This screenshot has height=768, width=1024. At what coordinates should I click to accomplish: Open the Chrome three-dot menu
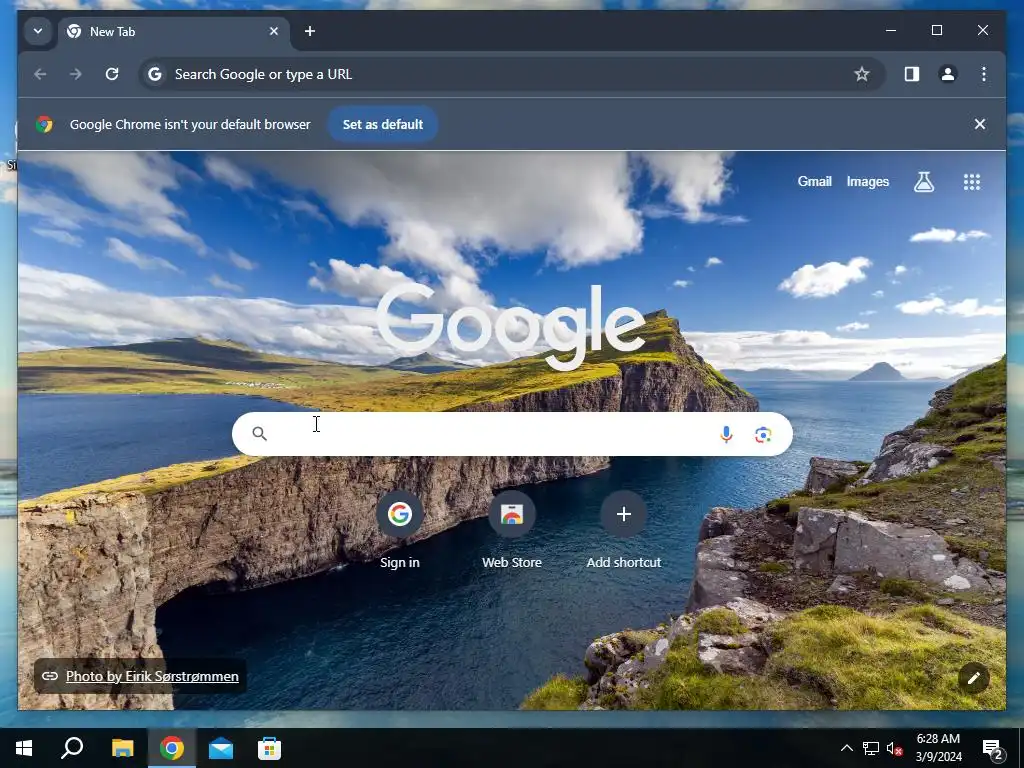(x=984, y=74)
